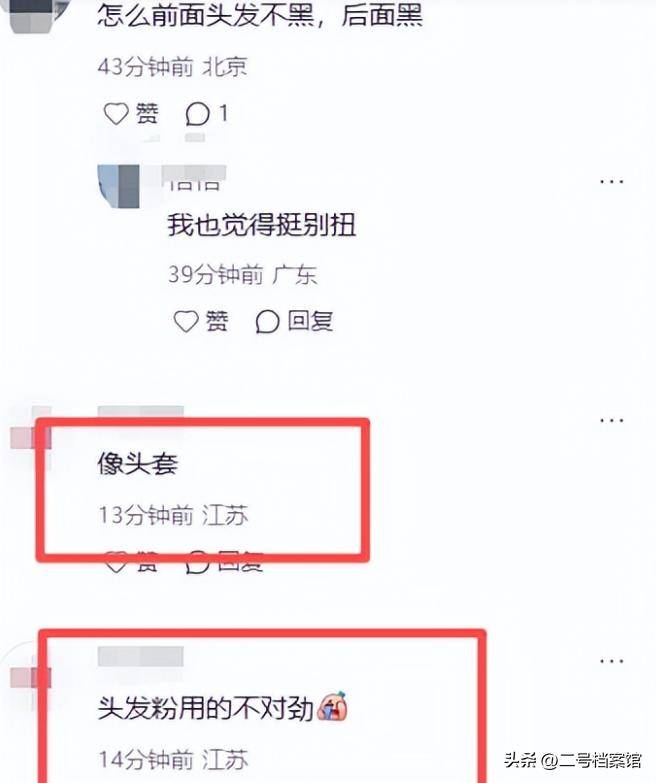
Task: Open avatar of the 像头套 commenter
Action: coord(30,438)
